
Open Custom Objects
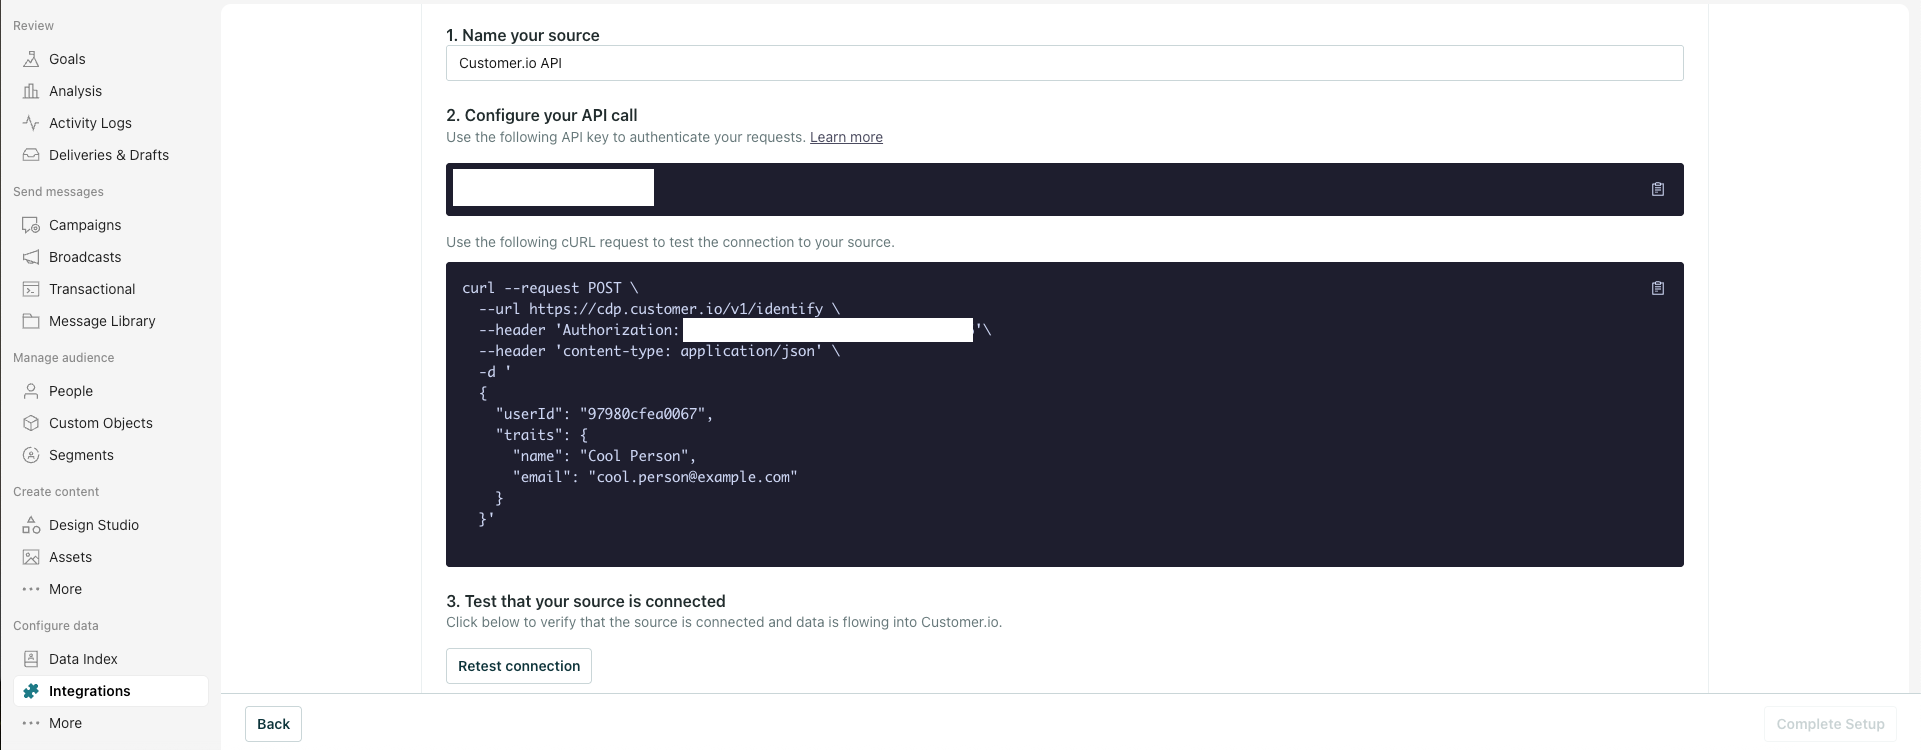tap(101, 423)
